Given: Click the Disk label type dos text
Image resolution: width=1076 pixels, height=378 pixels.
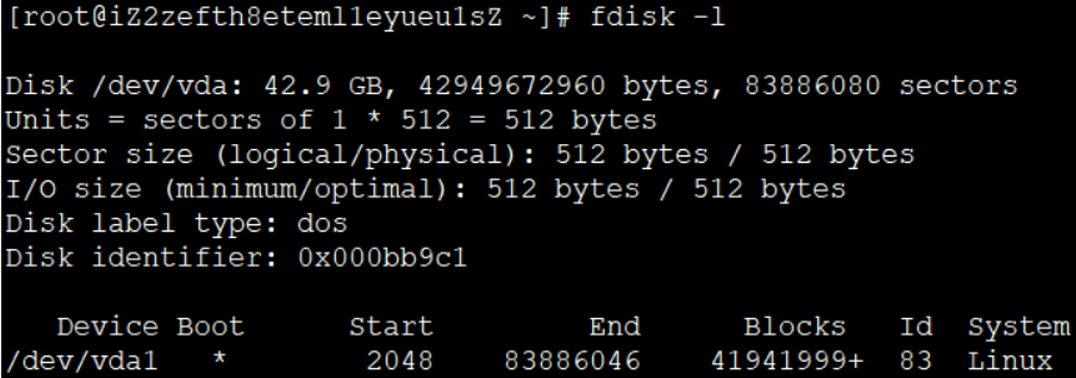Looking at the screenshot, I should 177,223.
